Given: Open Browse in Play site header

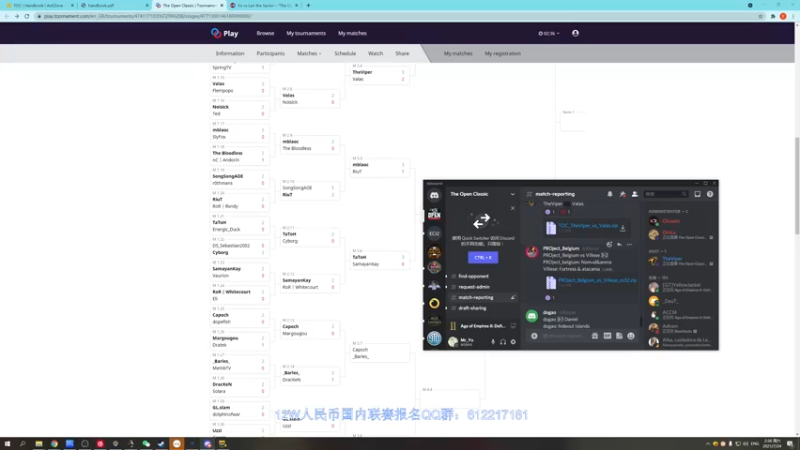Looking at the screenshot, I should (x=265, y=33).
